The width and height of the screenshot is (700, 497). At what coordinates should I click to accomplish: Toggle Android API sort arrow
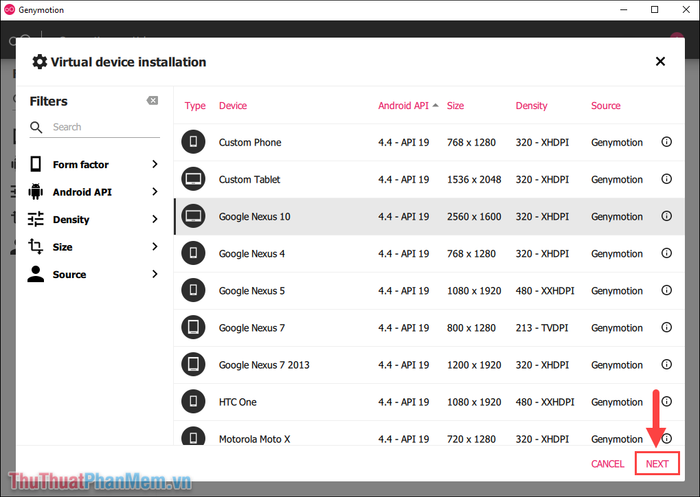pos(436,105)
